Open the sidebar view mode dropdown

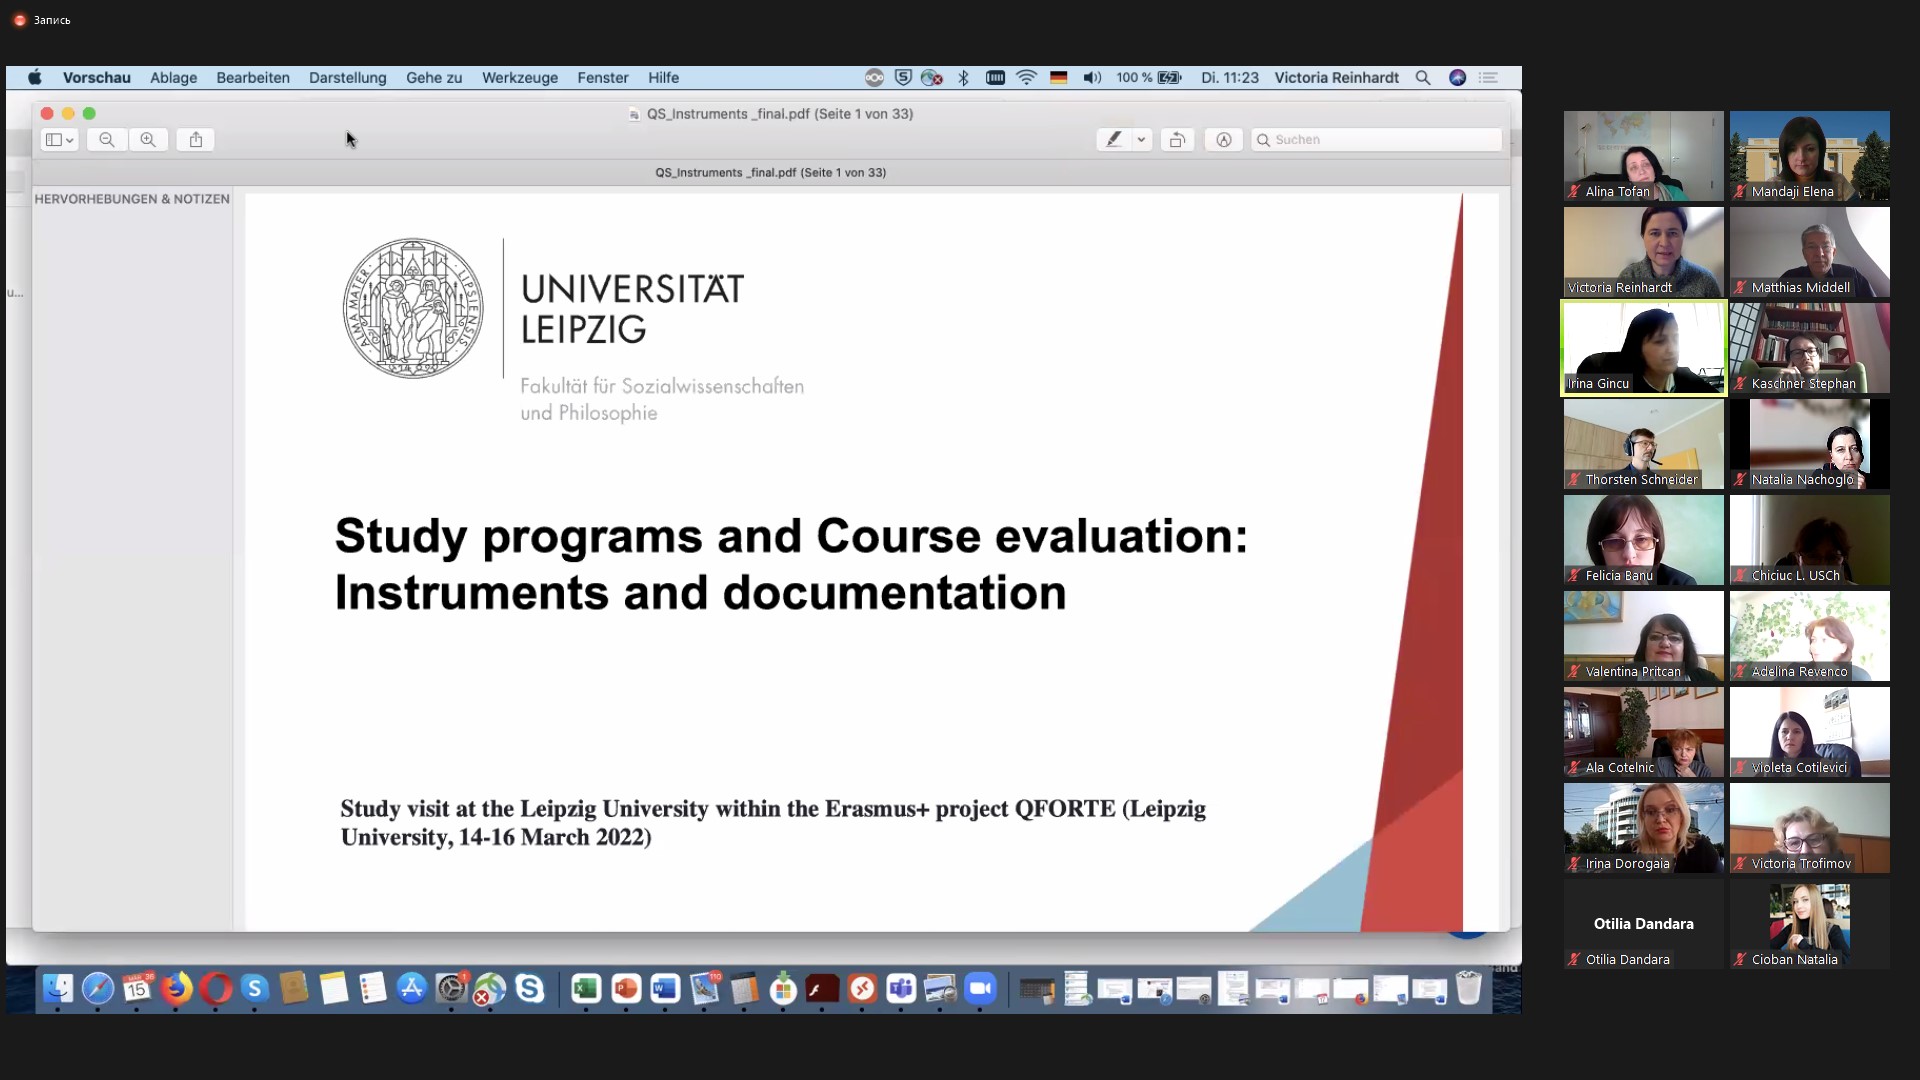60,140
